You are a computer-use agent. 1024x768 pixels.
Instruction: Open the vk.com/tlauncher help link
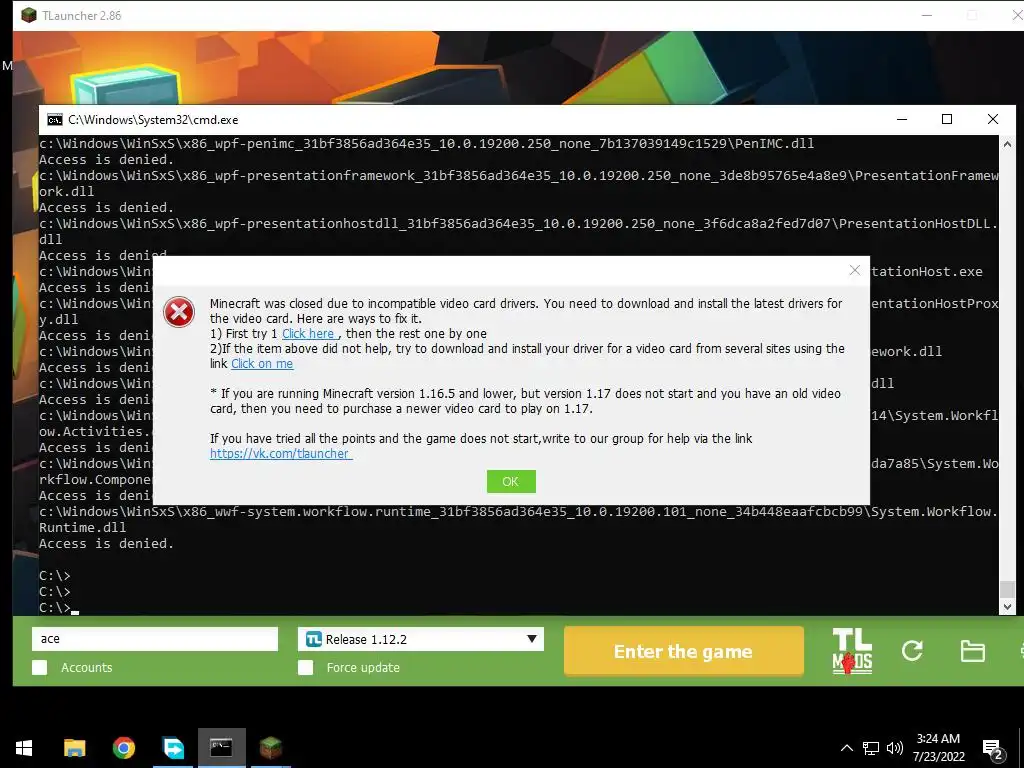click(281, 453)
